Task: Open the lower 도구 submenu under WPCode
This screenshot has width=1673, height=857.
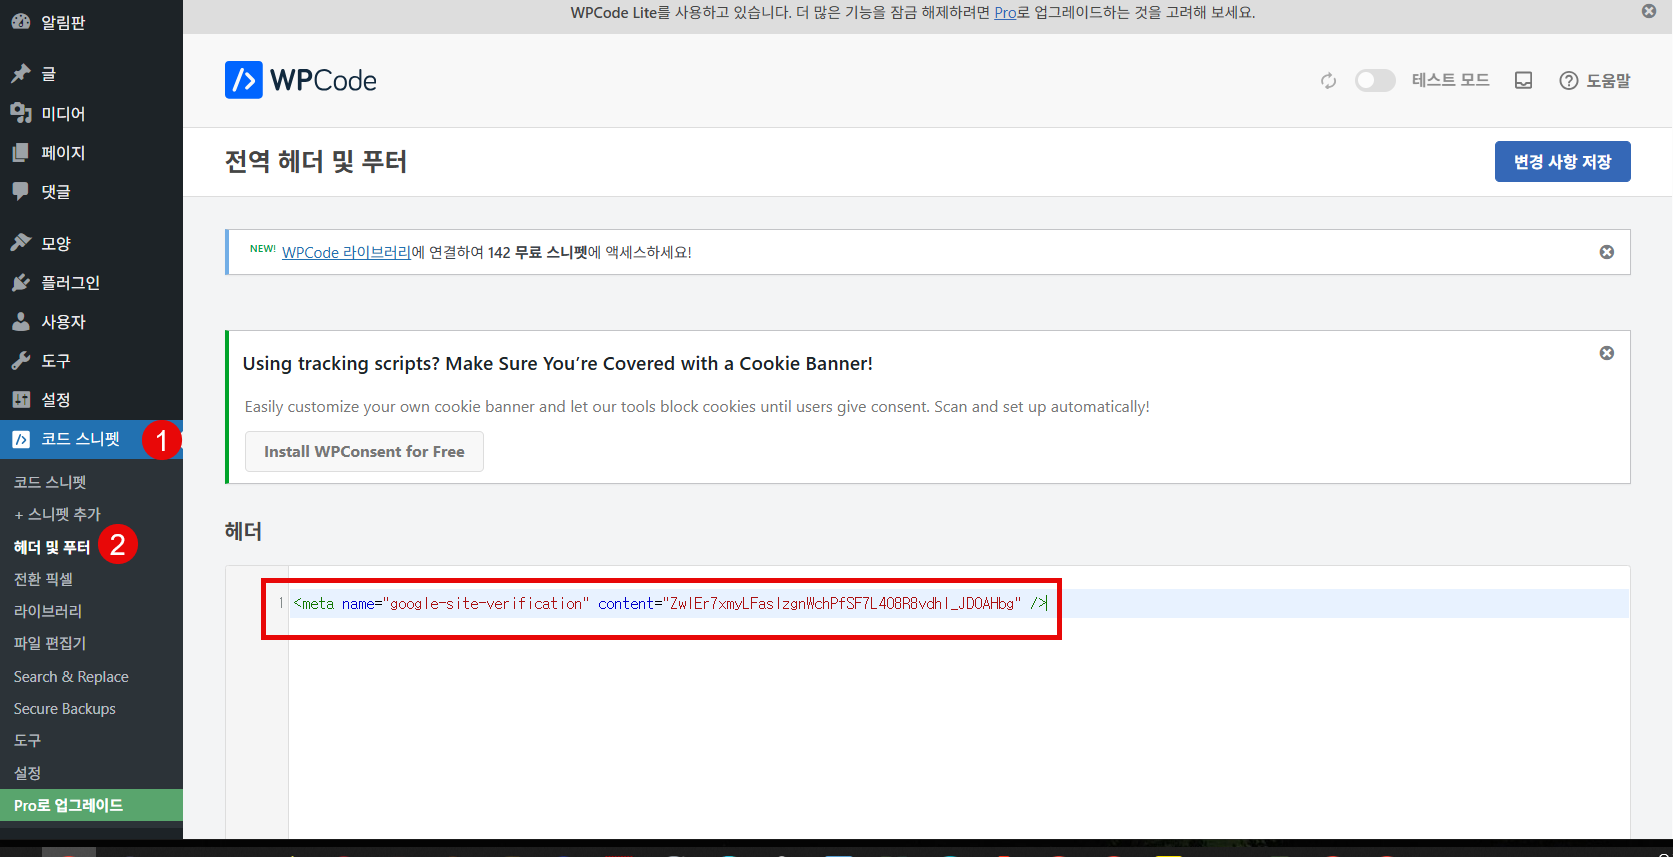Action: (27, 741)
